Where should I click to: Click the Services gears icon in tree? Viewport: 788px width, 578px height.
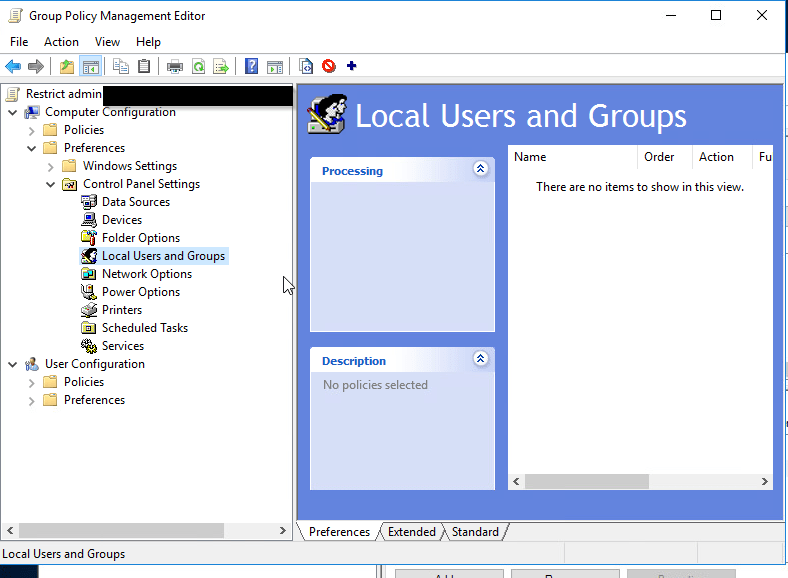[88, 346]
